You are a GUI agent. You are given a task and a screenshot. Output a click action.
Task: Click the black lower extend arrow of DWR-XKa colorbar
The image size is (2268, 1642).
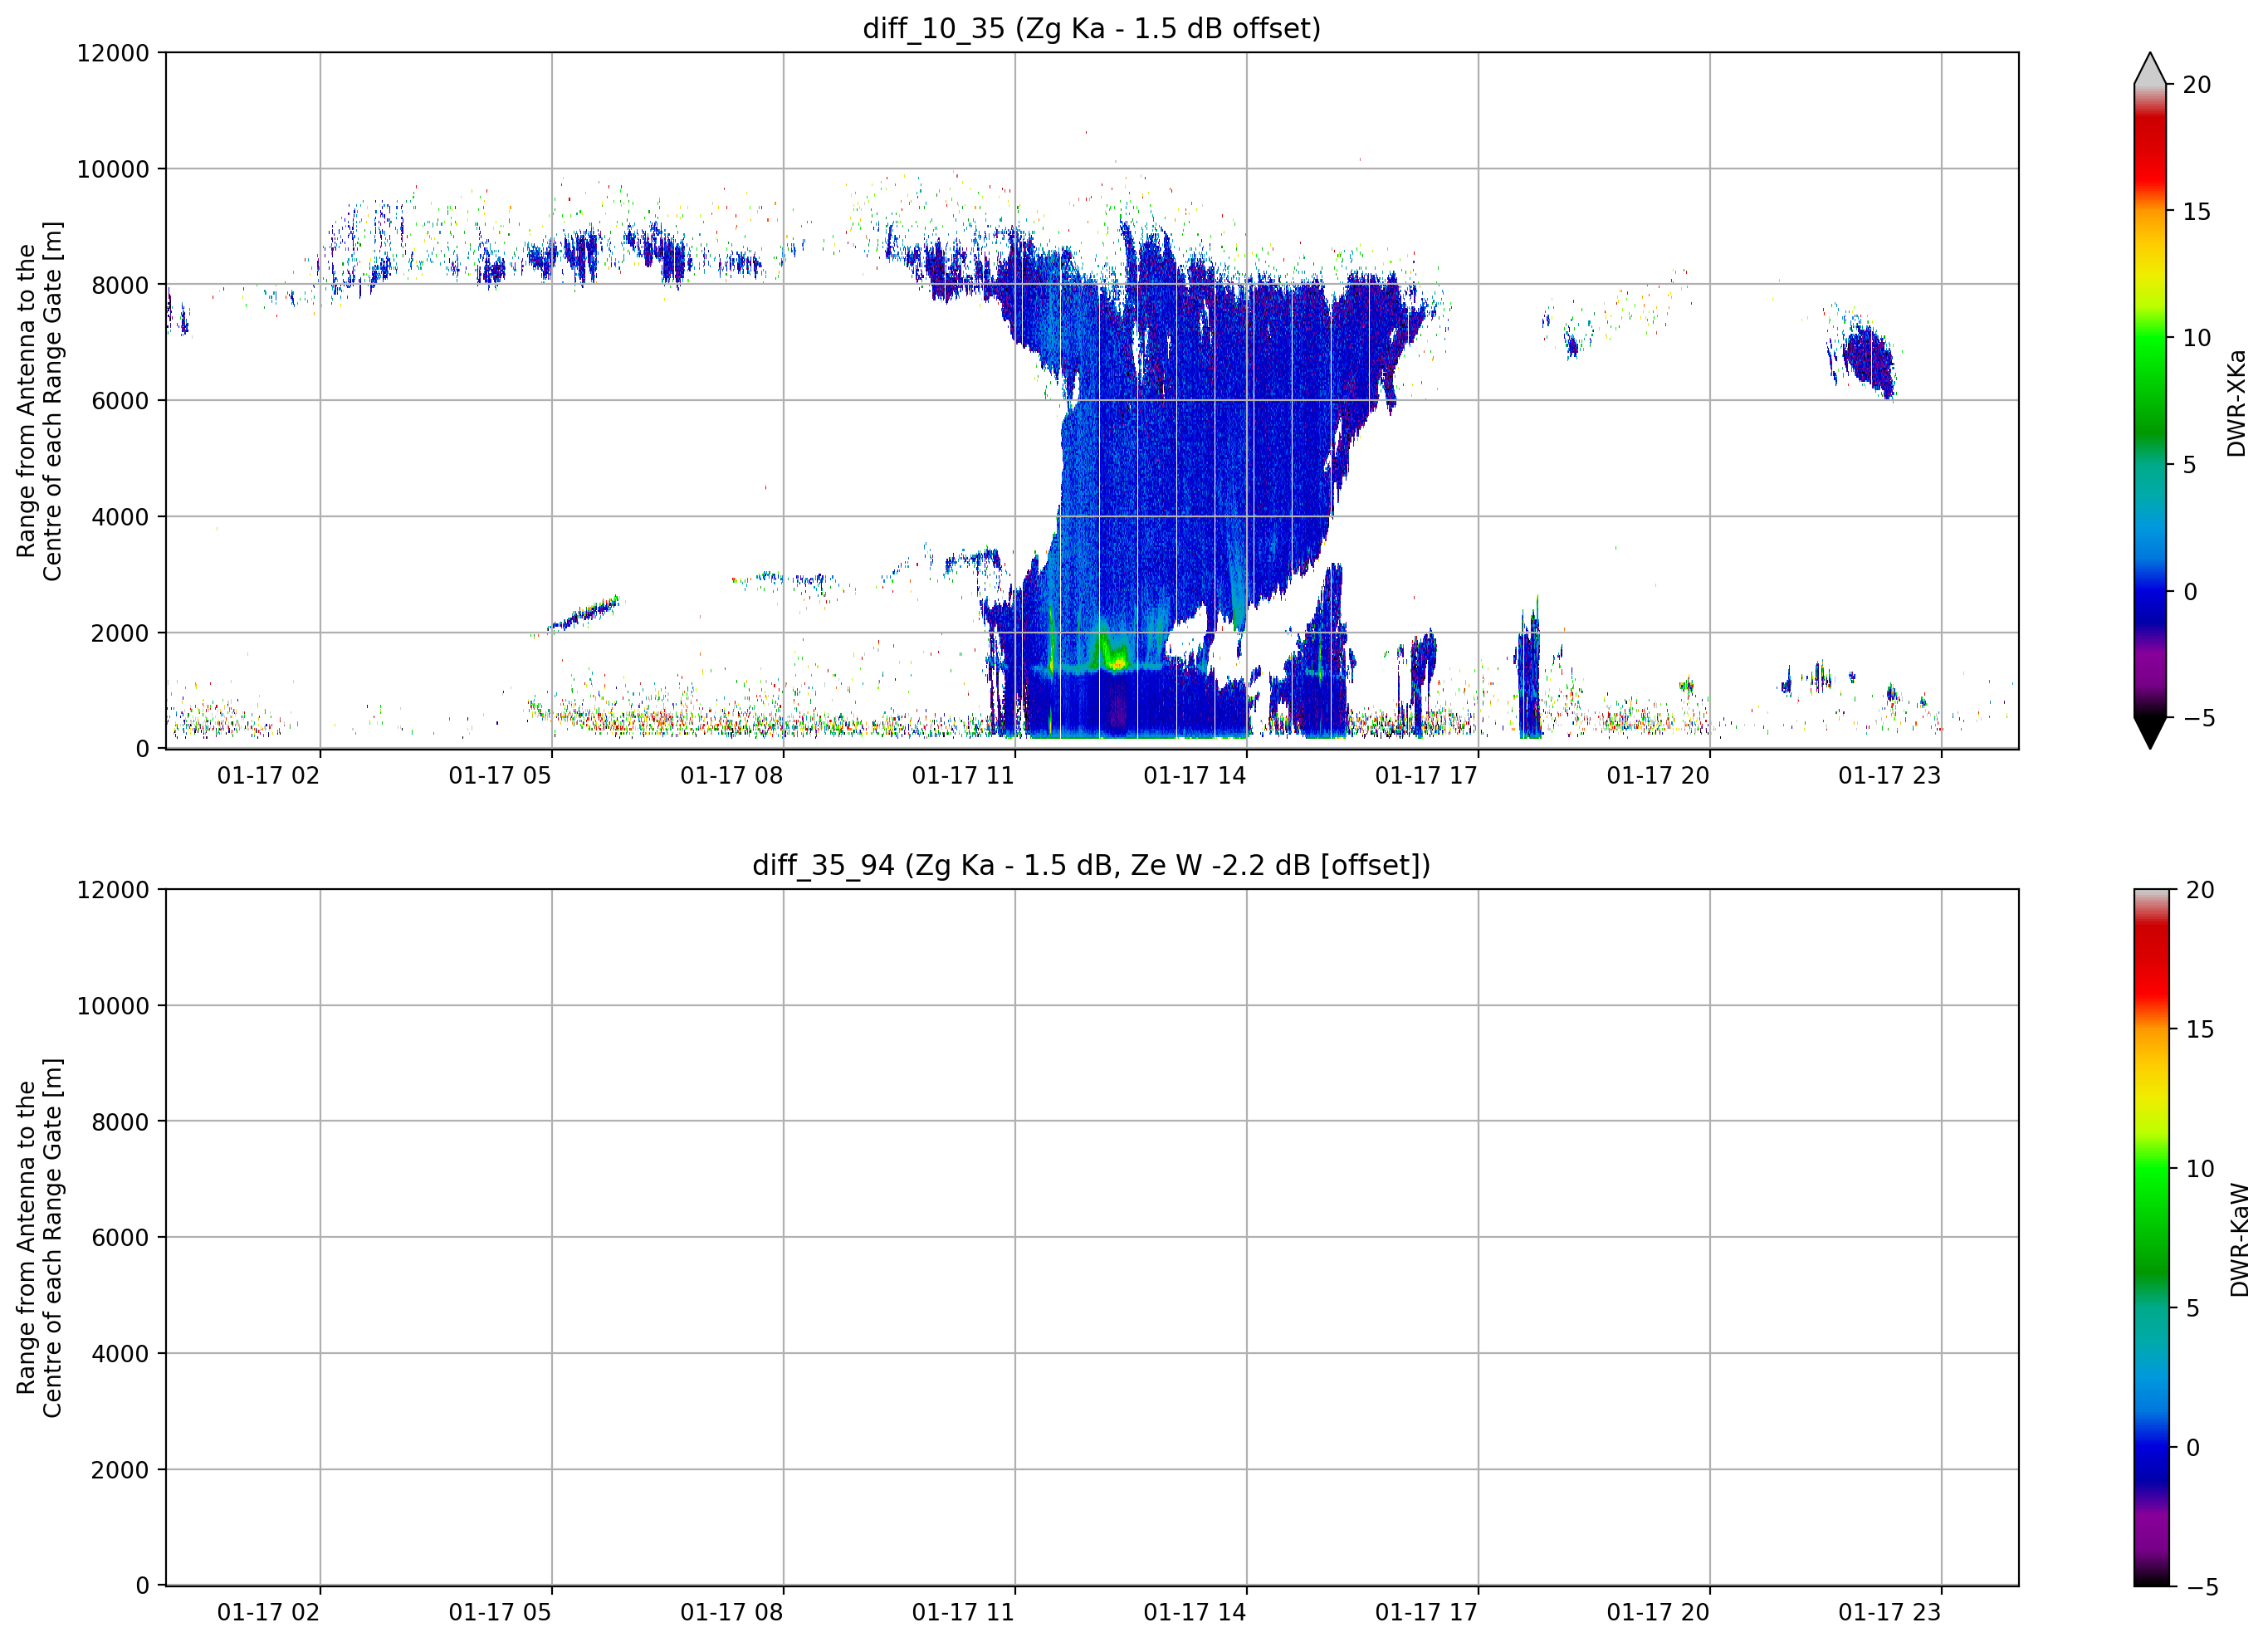point(2149,733)
